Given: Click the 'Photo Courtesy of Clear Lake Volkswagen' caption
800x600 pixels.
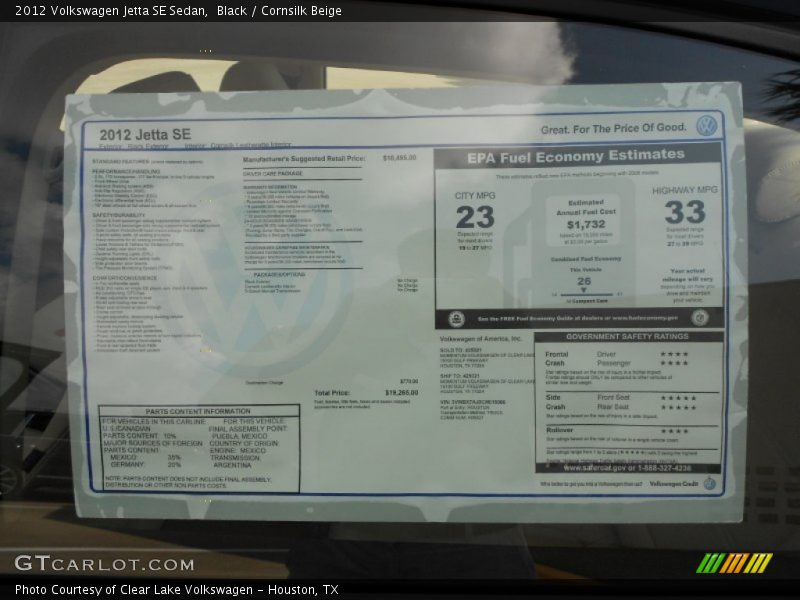Looking at the screenshot, I should click(x=134, y=590).
